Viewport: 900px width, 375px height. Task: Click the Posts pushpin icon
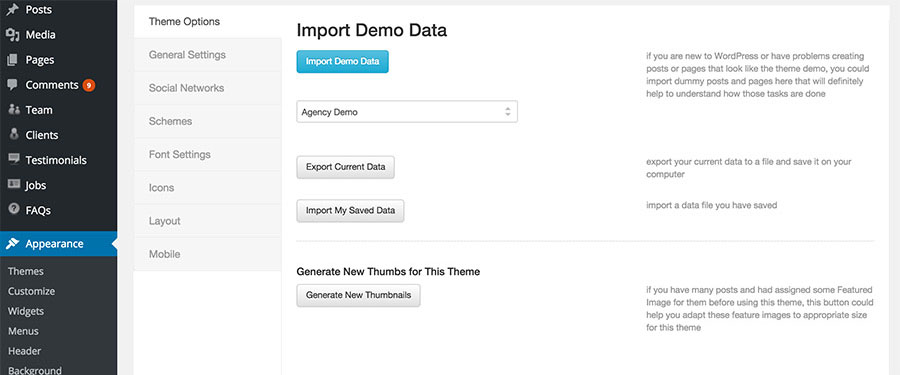[x=12, y=9]
